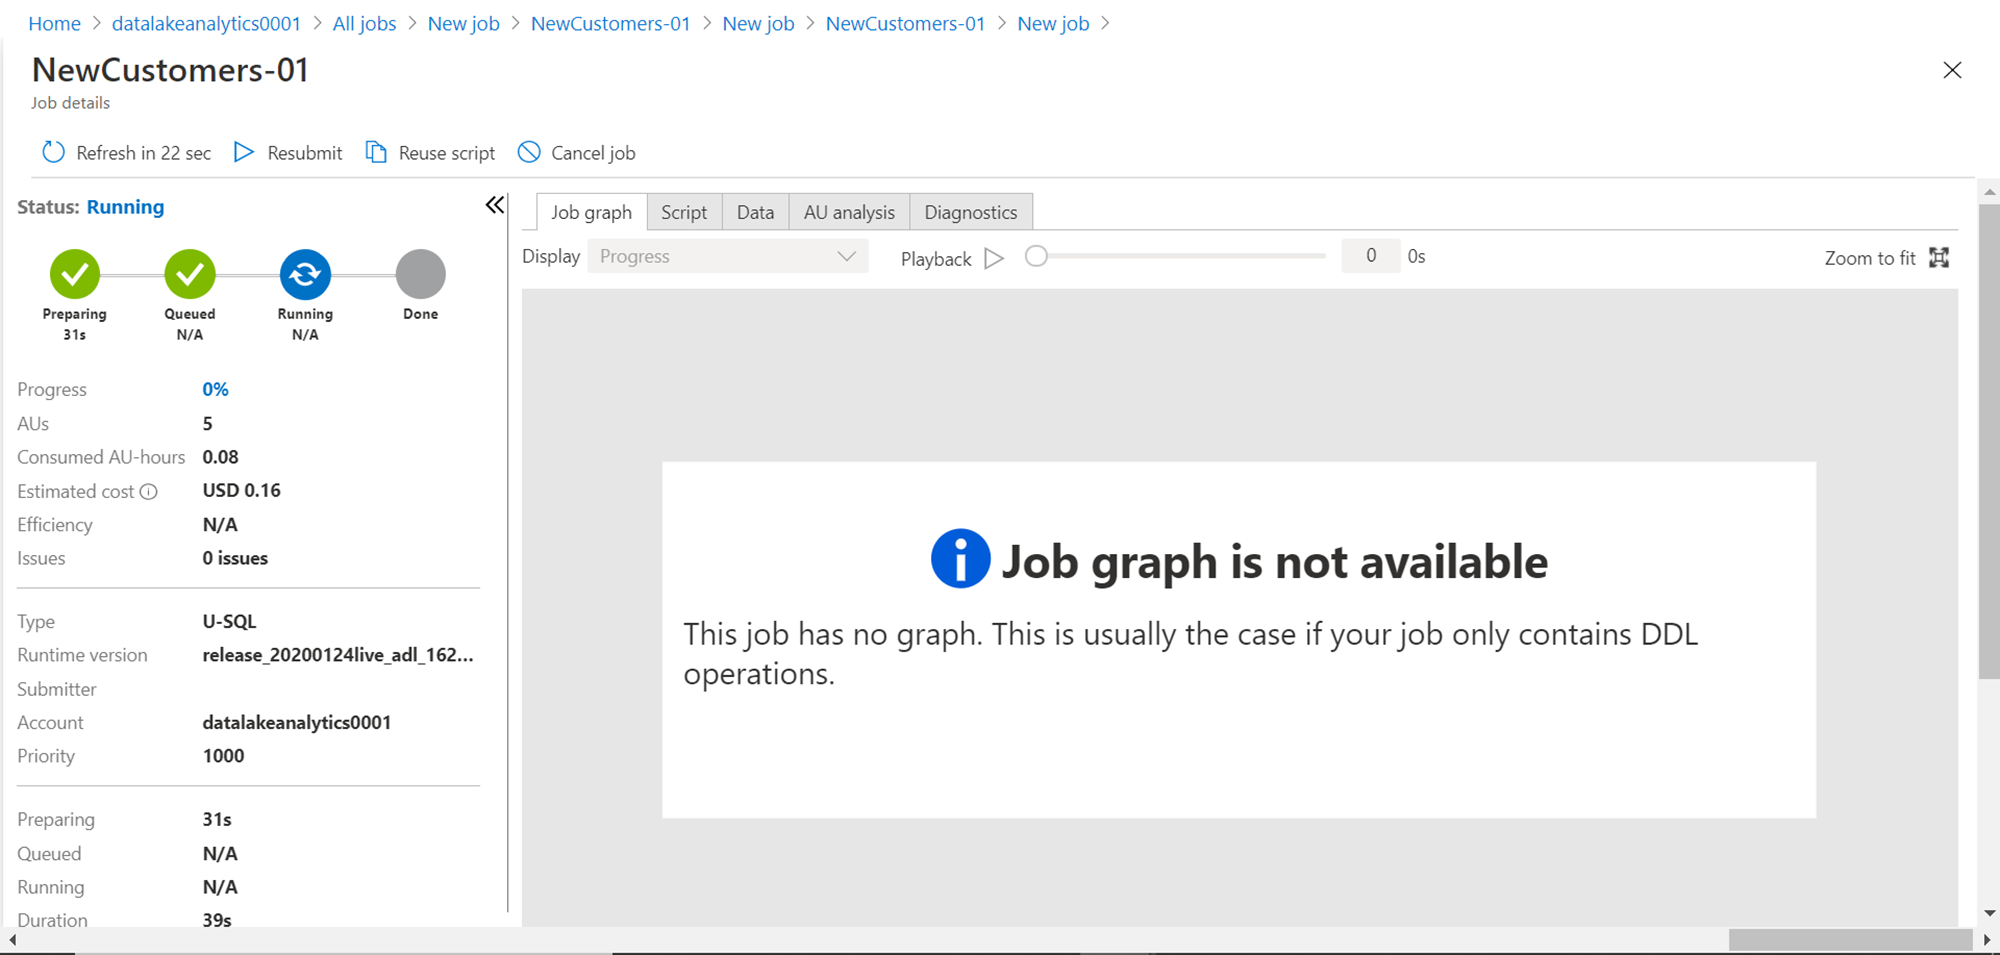
Task: Click the USD 0.16 estimated cost value
Action: (242, 490)
